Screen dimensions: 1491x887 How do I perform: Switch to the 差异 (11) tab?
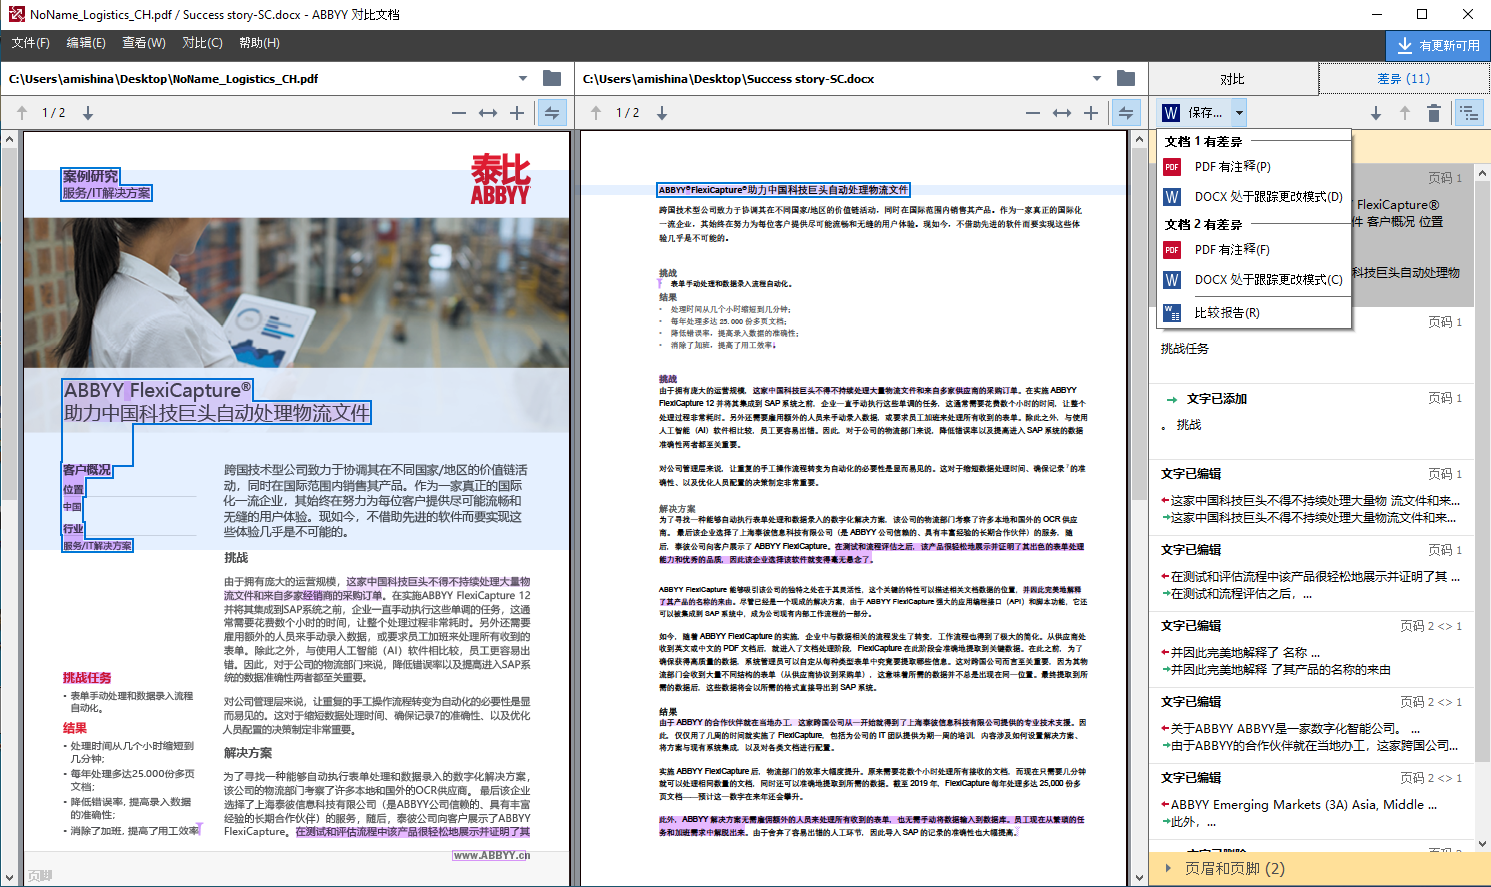(x=1403, y=79)
